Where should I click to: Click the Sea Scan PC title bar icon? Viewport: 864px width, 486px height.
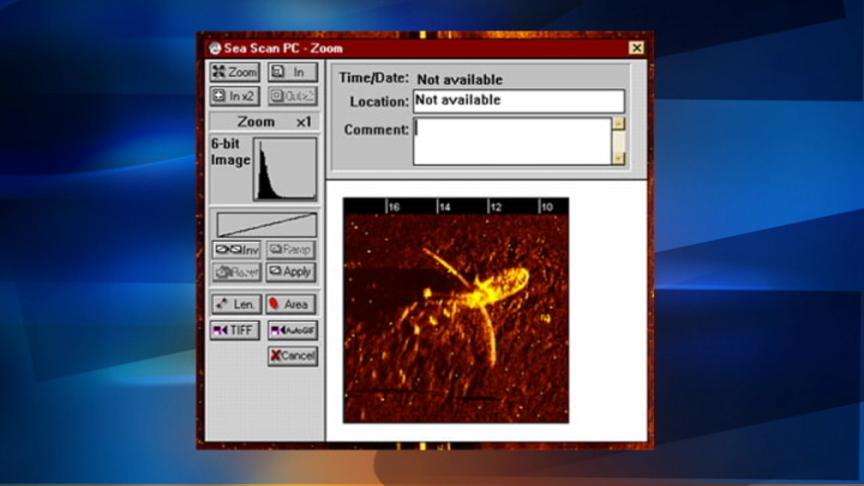pos(214,48)
